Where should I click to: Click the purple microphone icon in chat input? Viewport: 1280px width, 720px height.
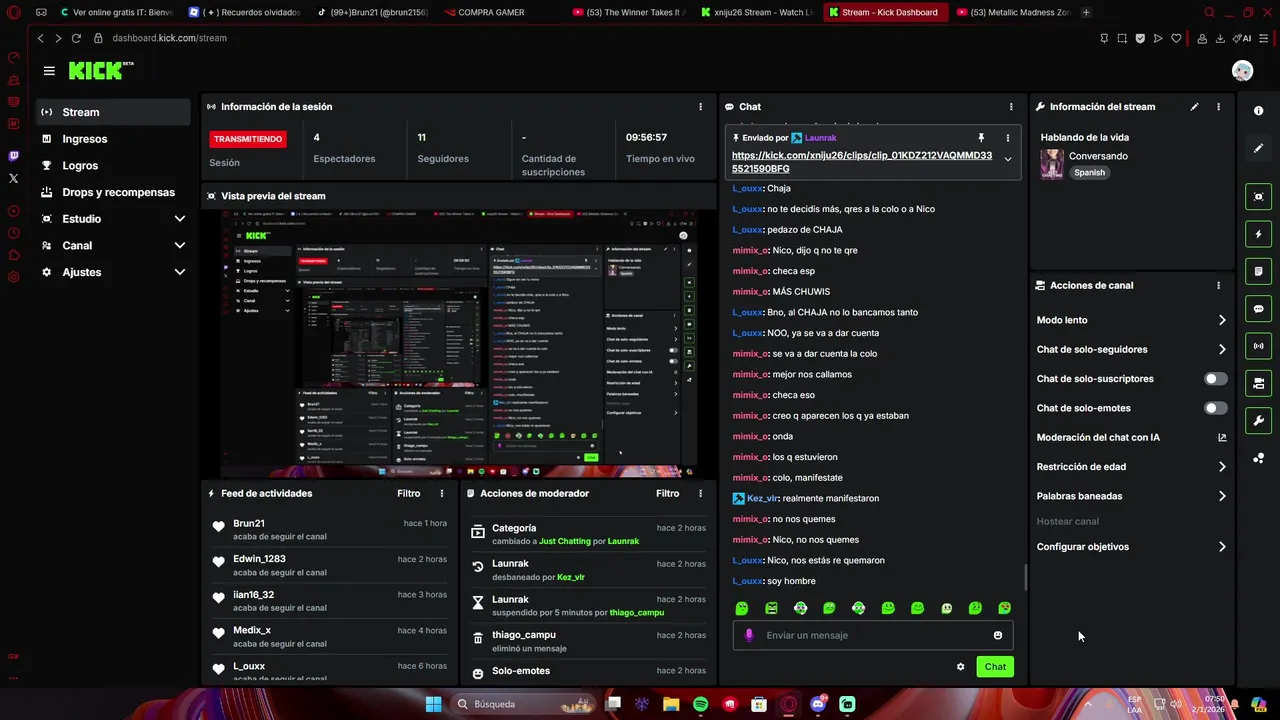(x=749, y=635)
